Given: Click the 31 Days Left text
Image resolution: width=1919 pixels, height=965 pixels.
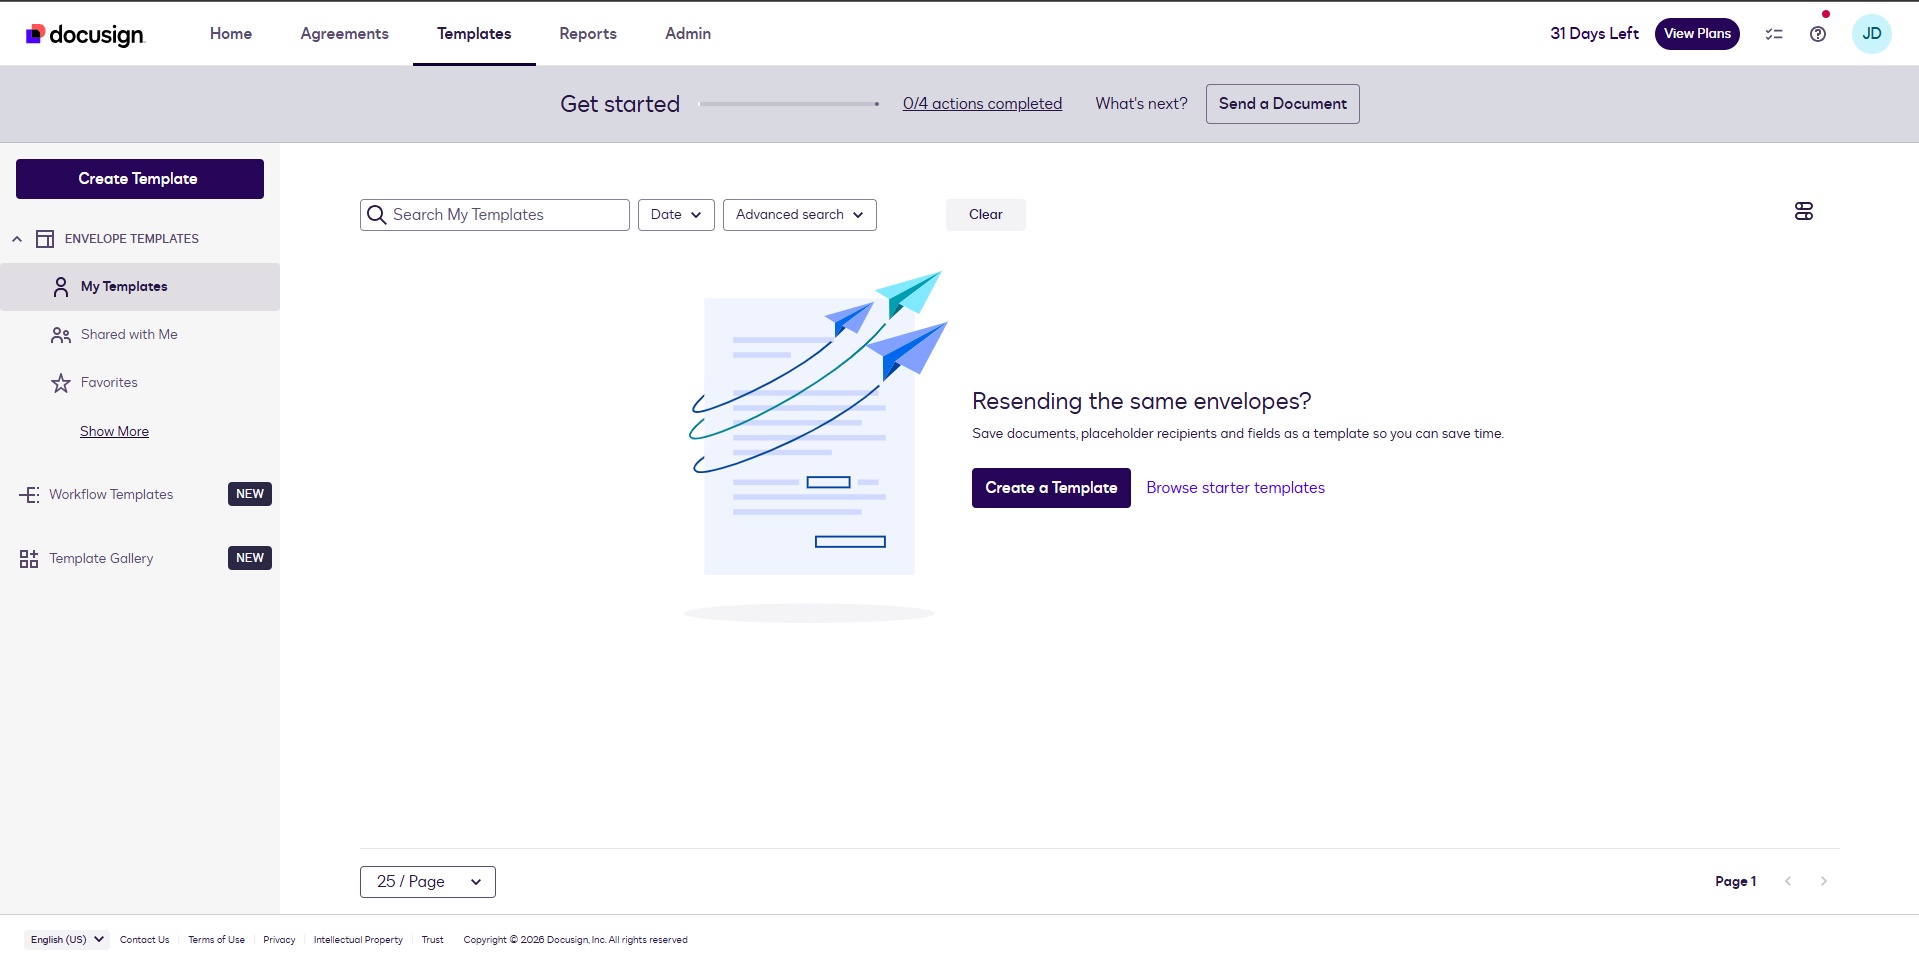Looking at the screenshot, I should 1594,34.
